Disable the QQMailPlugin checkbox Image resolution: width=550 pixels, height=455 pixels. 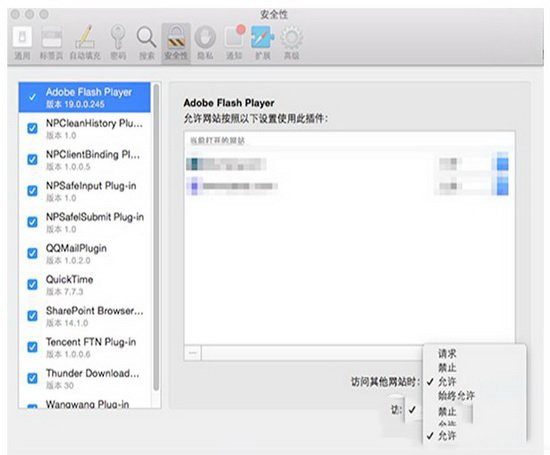(32, 253)
